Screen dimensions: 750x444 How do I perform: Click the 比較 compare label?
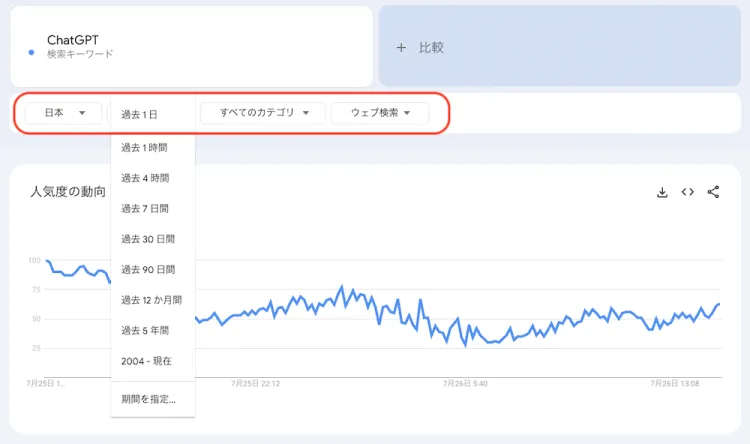tap(431, 47)
